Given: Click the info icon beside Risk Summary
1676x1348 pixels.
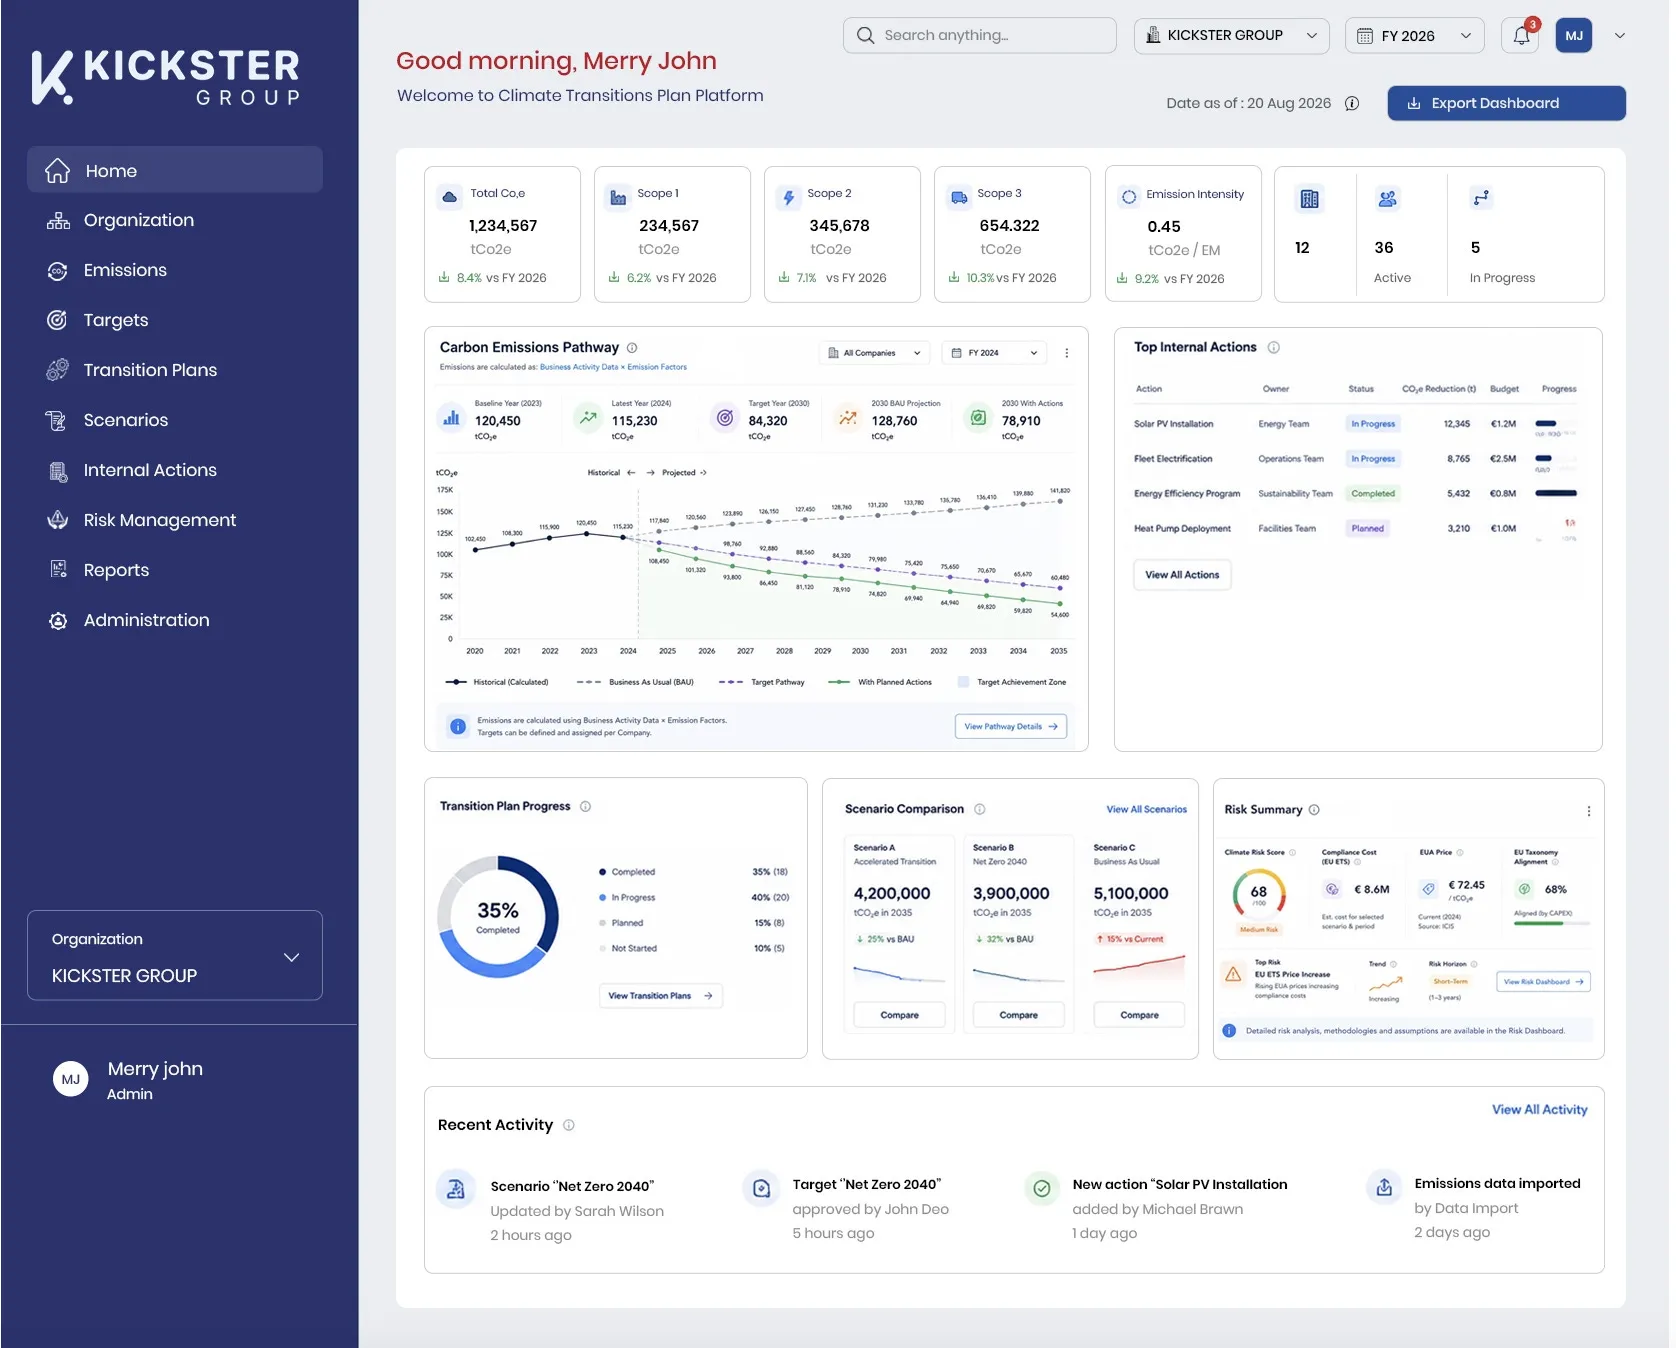Looking at the screenshot, I should pyautogui.click(x=1314, y=810).
